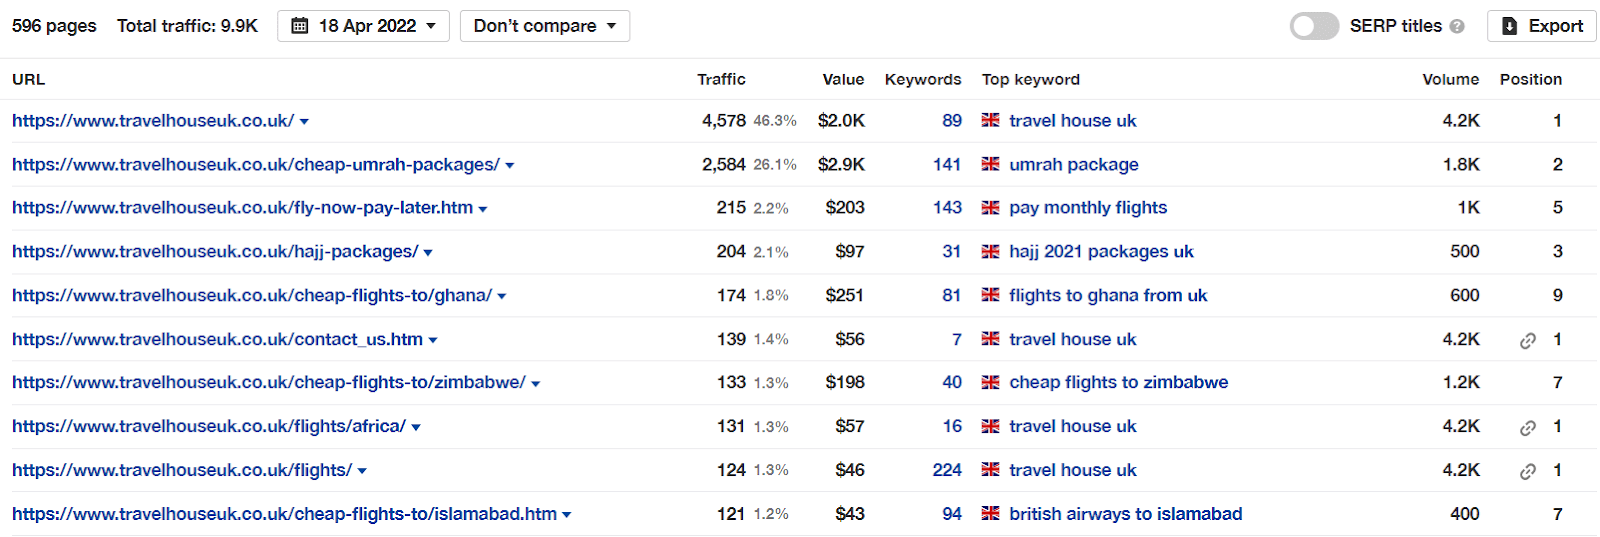Open keywords count 224 for flights page

[x=947, y=470]
